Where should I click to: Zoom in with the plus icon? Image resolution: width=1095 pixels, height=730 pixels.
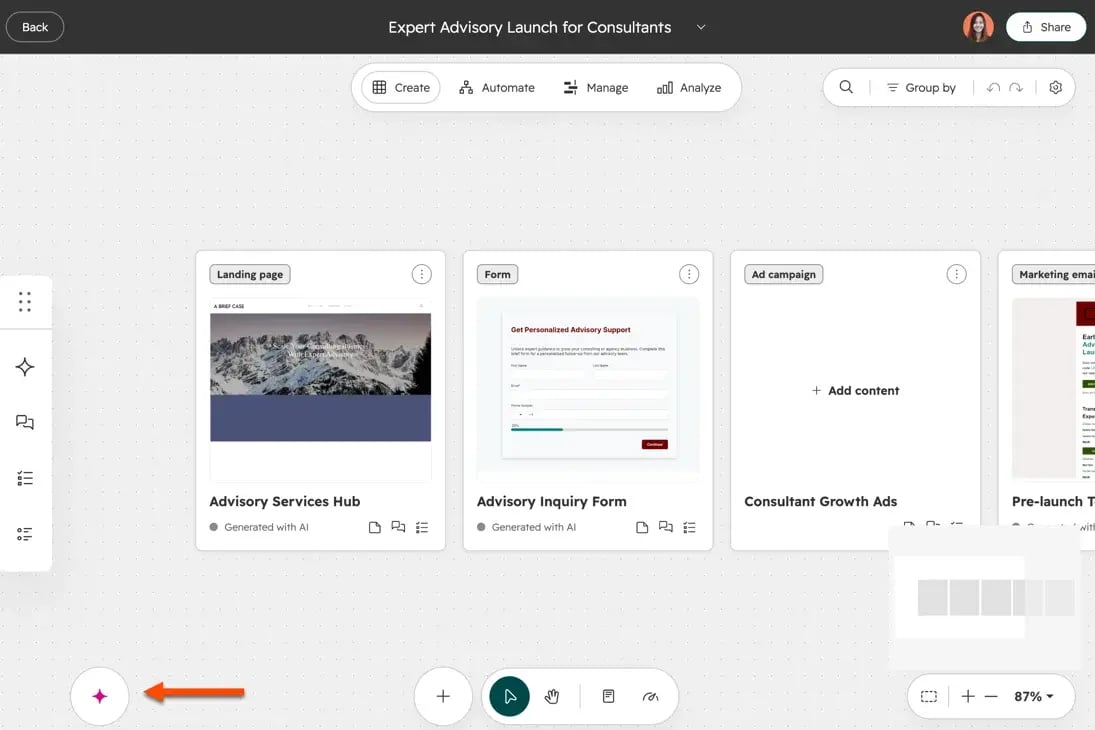tap(968, 696)
